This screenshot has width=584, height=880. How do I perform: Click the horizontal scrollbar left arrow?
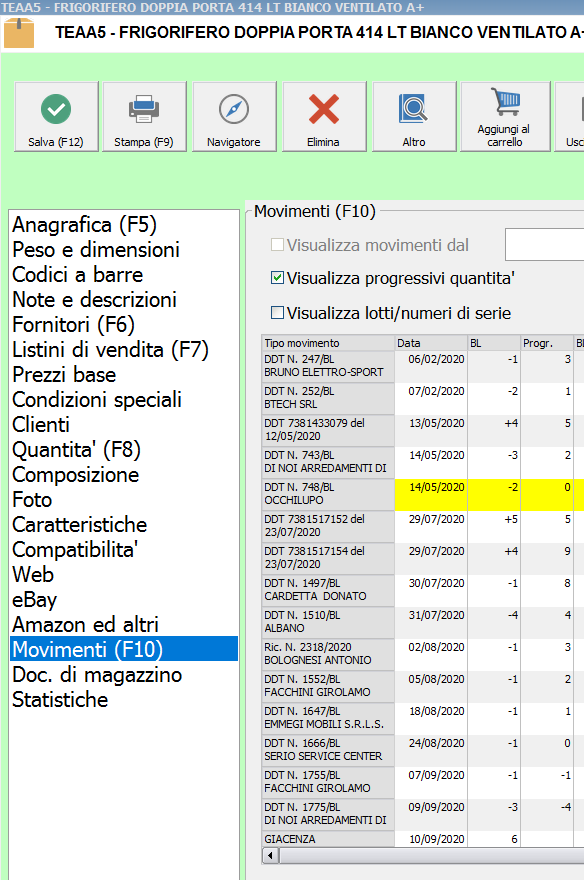pos(270,856)
